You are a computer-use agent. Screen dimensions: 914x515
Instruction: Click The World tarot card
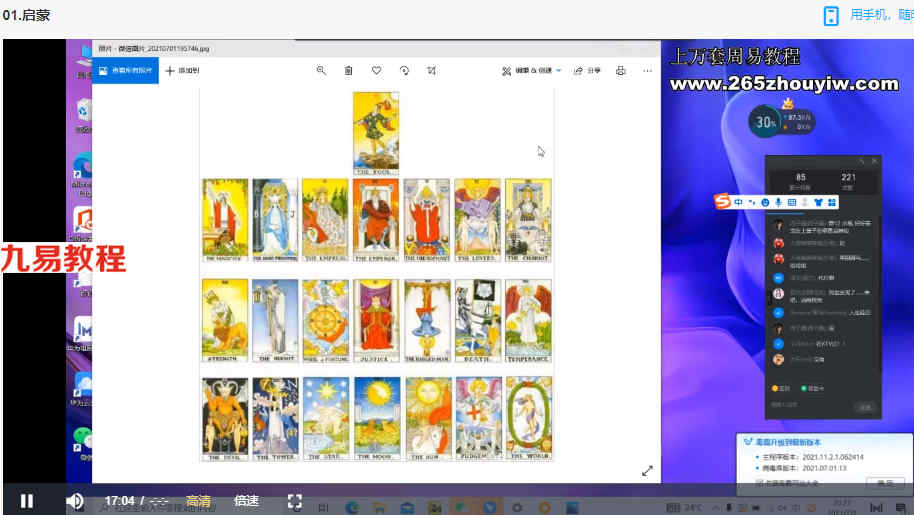529,419
